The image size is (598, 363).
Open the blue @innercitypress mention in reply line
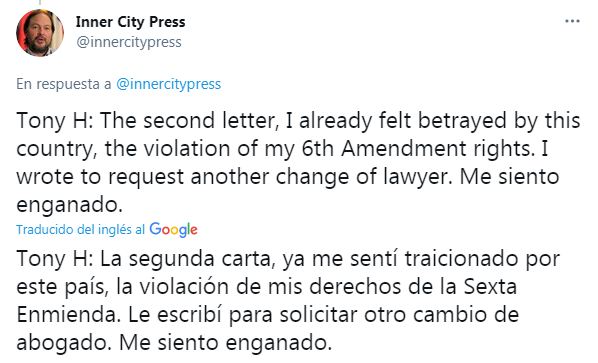(168, 84)
